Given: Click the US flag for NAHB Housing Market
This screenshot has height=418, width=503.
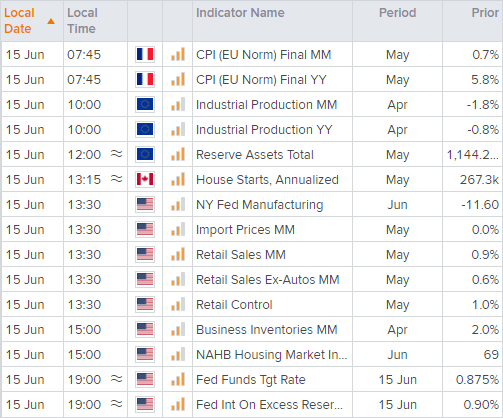Looking at the screenshot, I should (x=145, y=354).
